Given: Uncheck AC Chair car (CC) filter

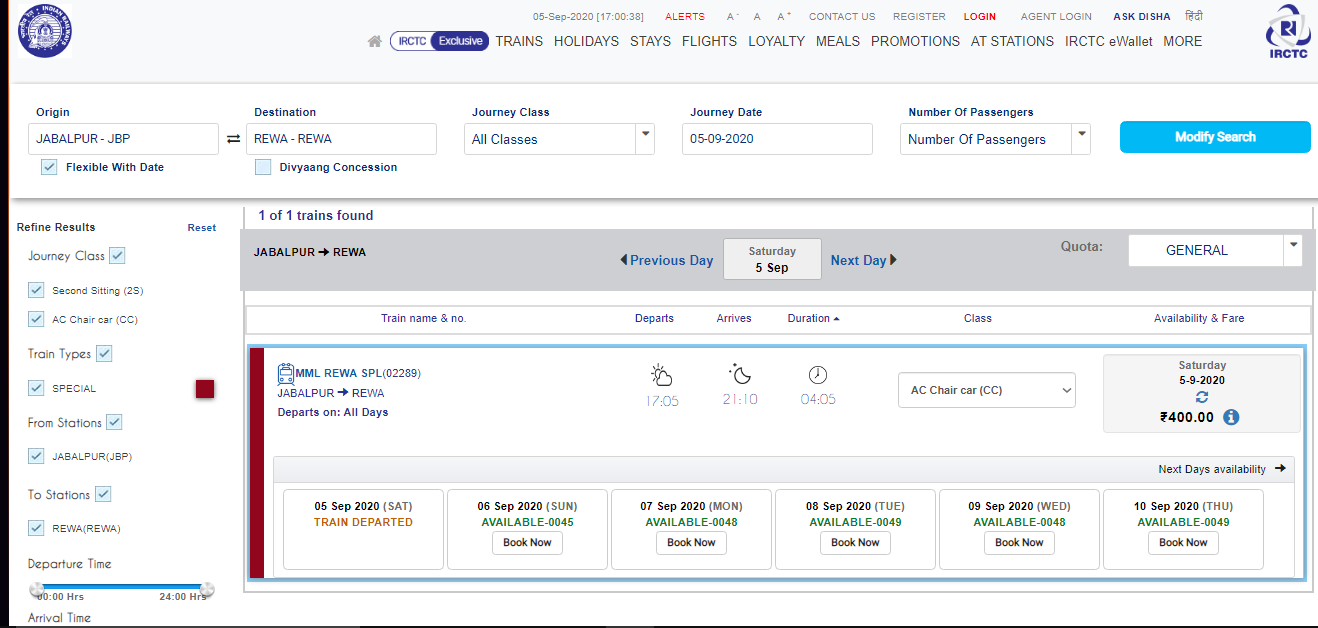Looking at the screenshot, I should click(x=37, y=319).
